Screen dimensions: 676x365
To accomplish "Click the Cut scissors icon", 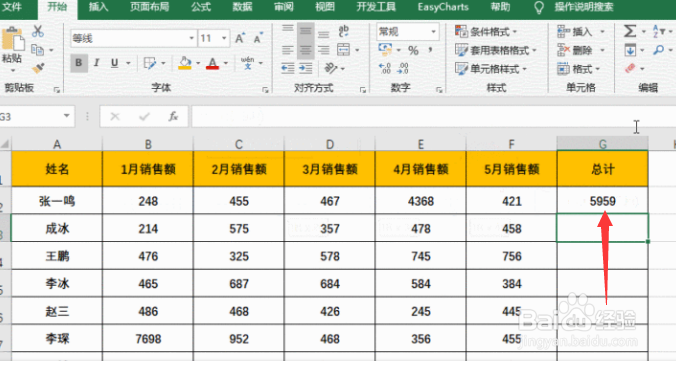I will 38,31.
